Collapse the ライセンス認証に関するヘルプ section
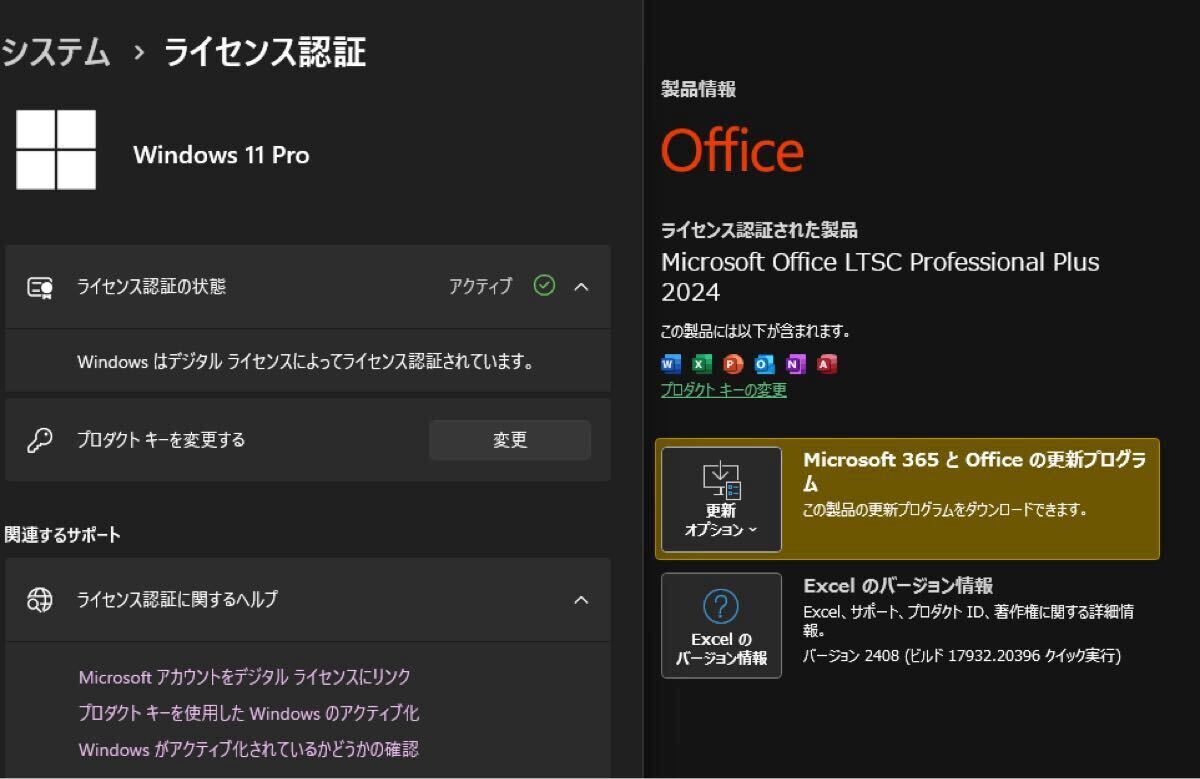This screenshot has width=1200, height=779. pos(581,600)
